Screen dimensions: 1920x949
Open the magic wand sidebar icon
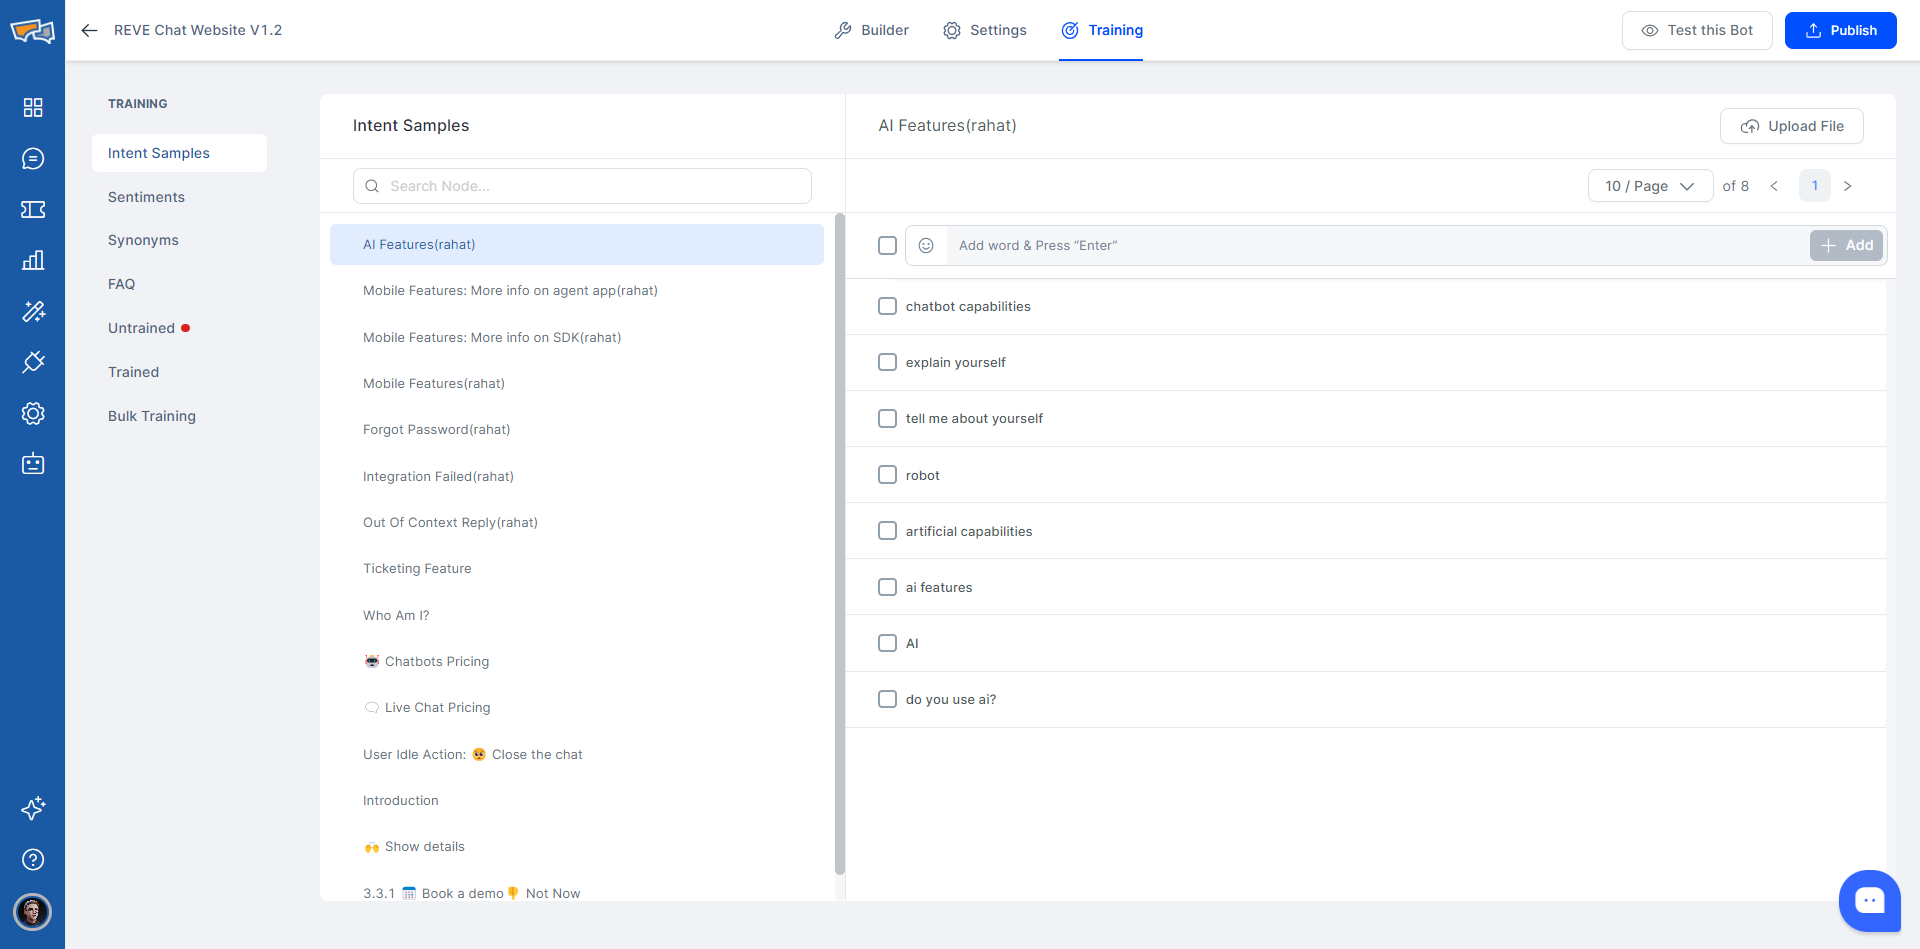tap(33, 311)
